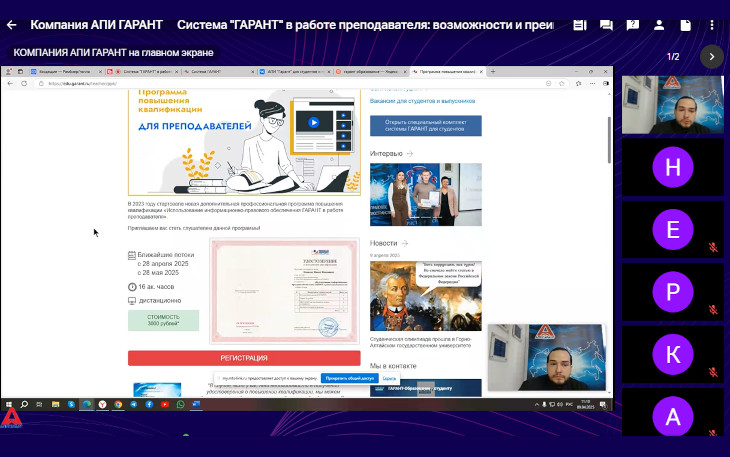Select the Программа повышения квалификации browser tab
This screenshot has height=457, width=730.
(447, 72)
